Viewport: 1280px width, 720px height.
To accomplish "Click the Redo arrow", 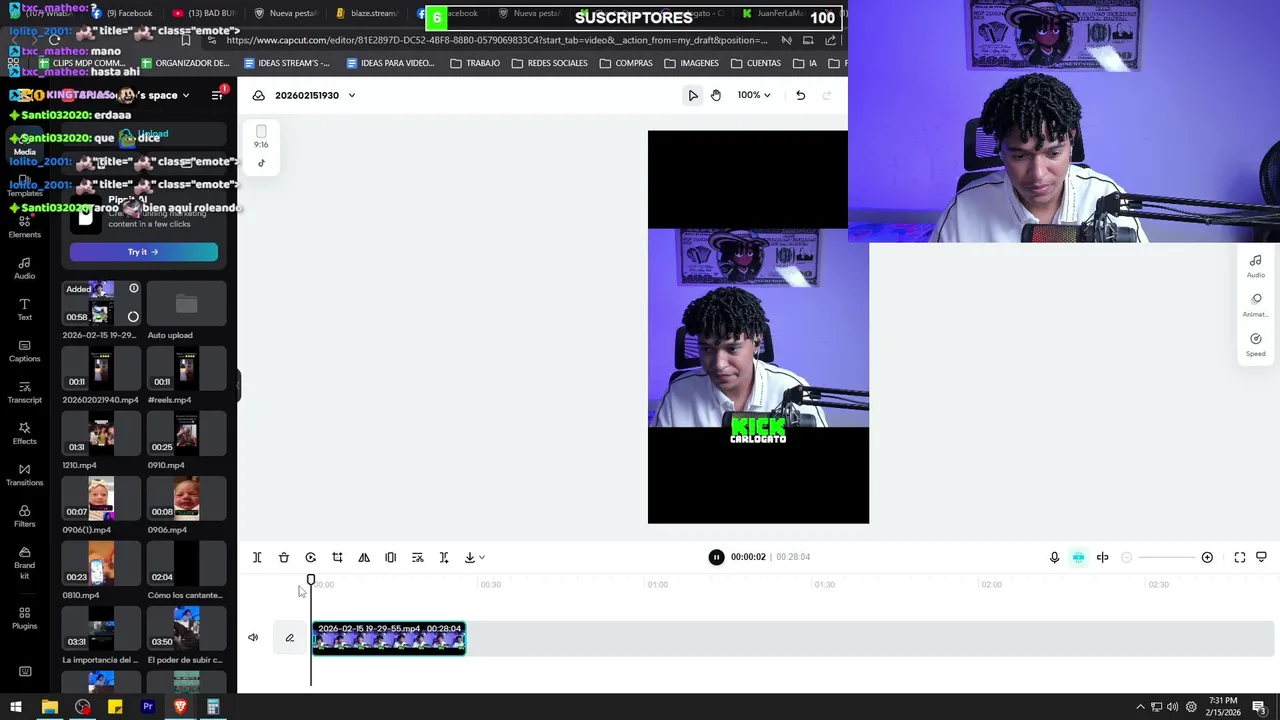I will pos(826,95).
